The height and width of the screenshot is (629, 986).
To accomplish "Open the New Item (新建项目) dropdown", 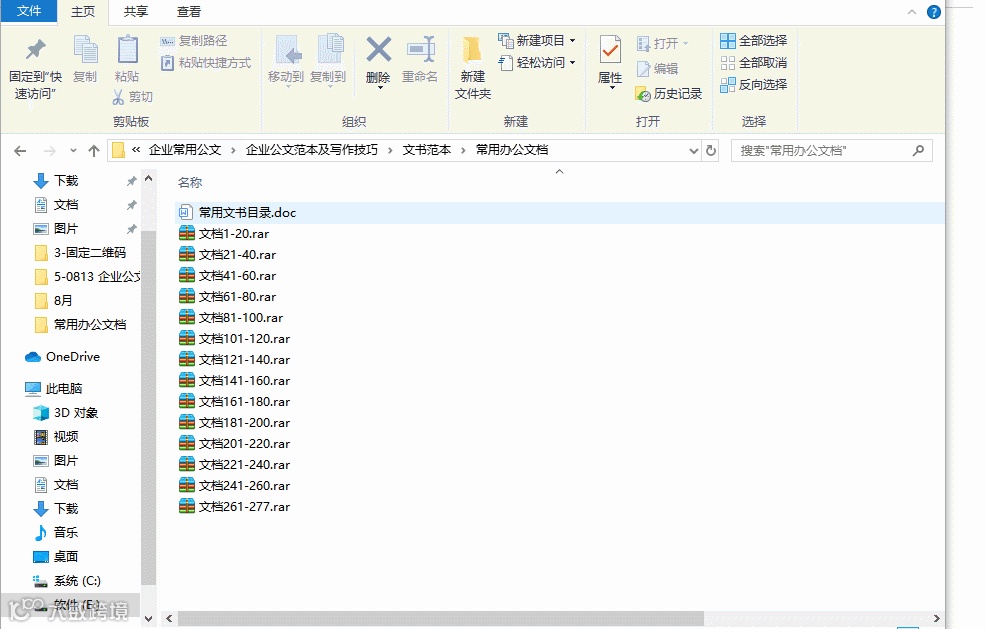I will 537,41.
